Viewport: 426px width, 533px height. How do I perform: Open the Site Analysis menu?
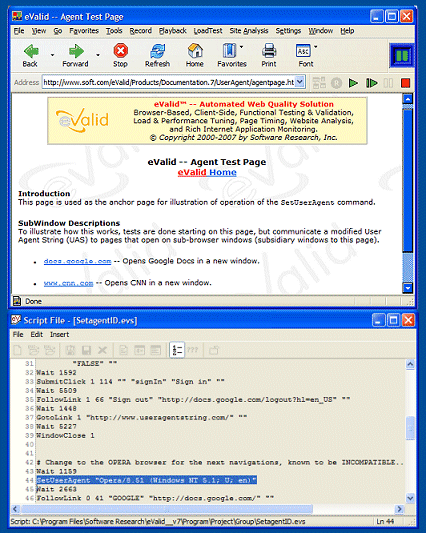249,31
